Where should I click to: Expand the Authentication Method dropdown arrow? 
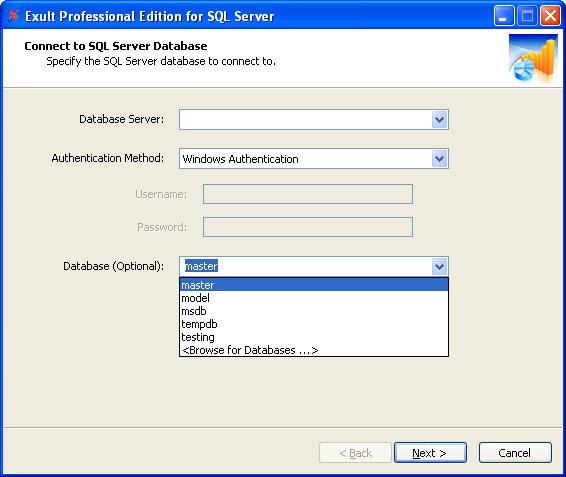coord(439,159)
